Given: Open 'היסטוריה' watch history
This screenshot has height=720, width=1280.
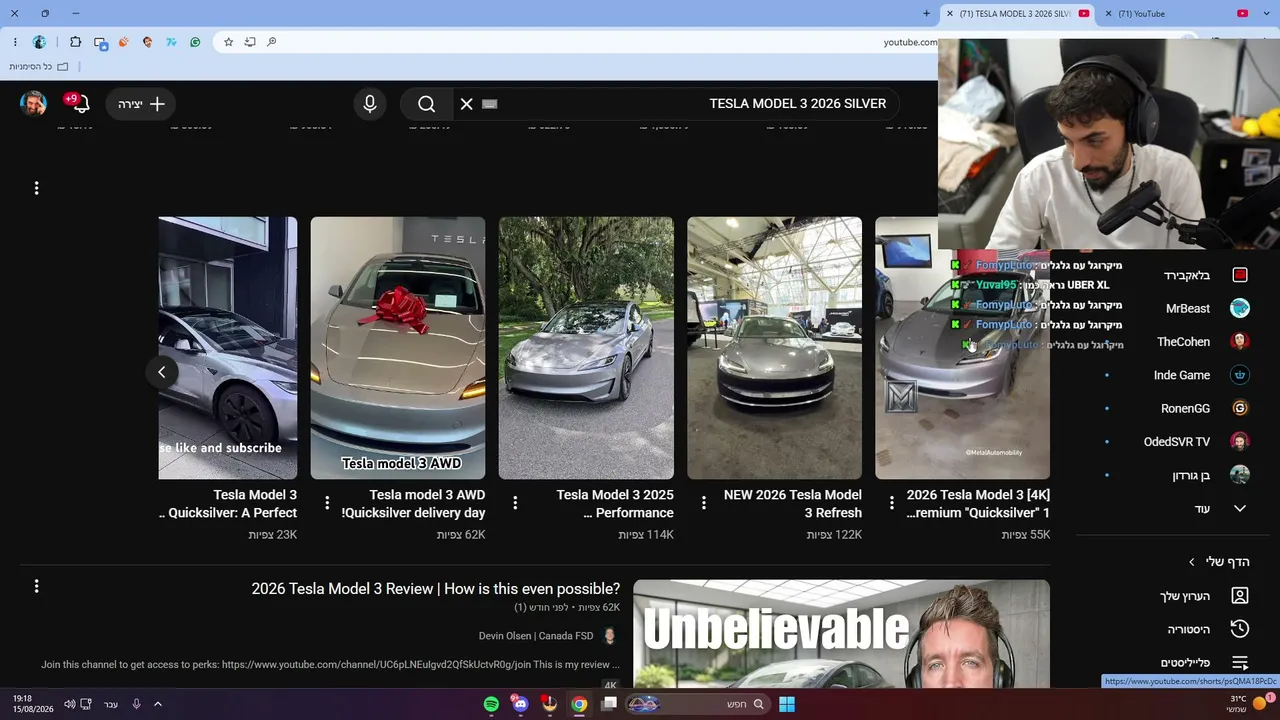Looking at the screenshot, I should [x=1208, y=629].
